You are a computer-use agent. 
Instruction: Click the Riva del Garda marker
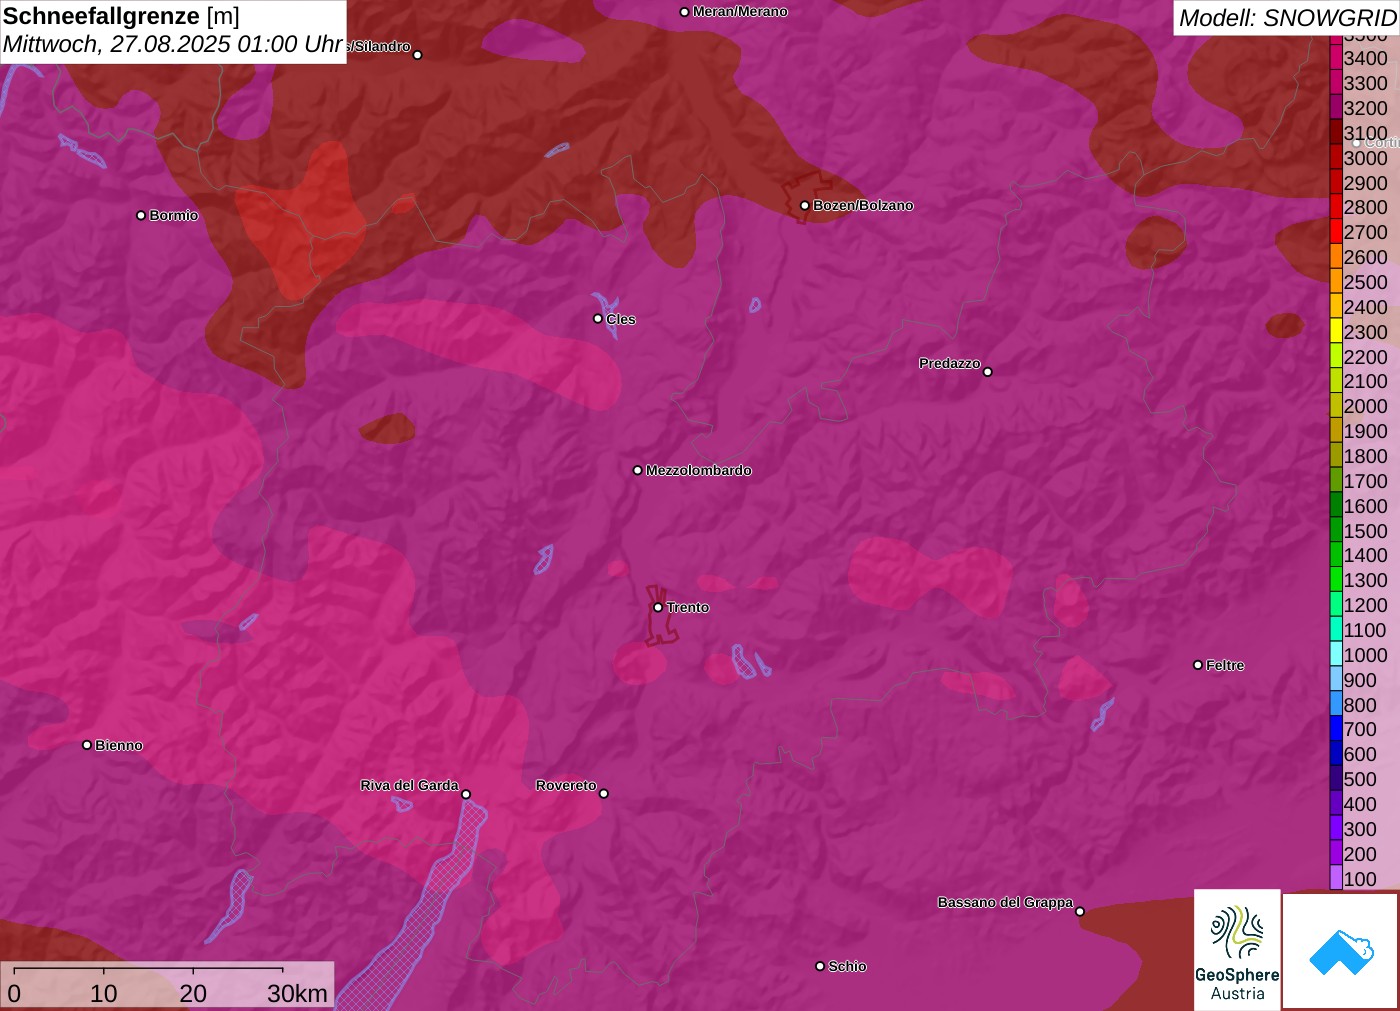coord(466,794)
